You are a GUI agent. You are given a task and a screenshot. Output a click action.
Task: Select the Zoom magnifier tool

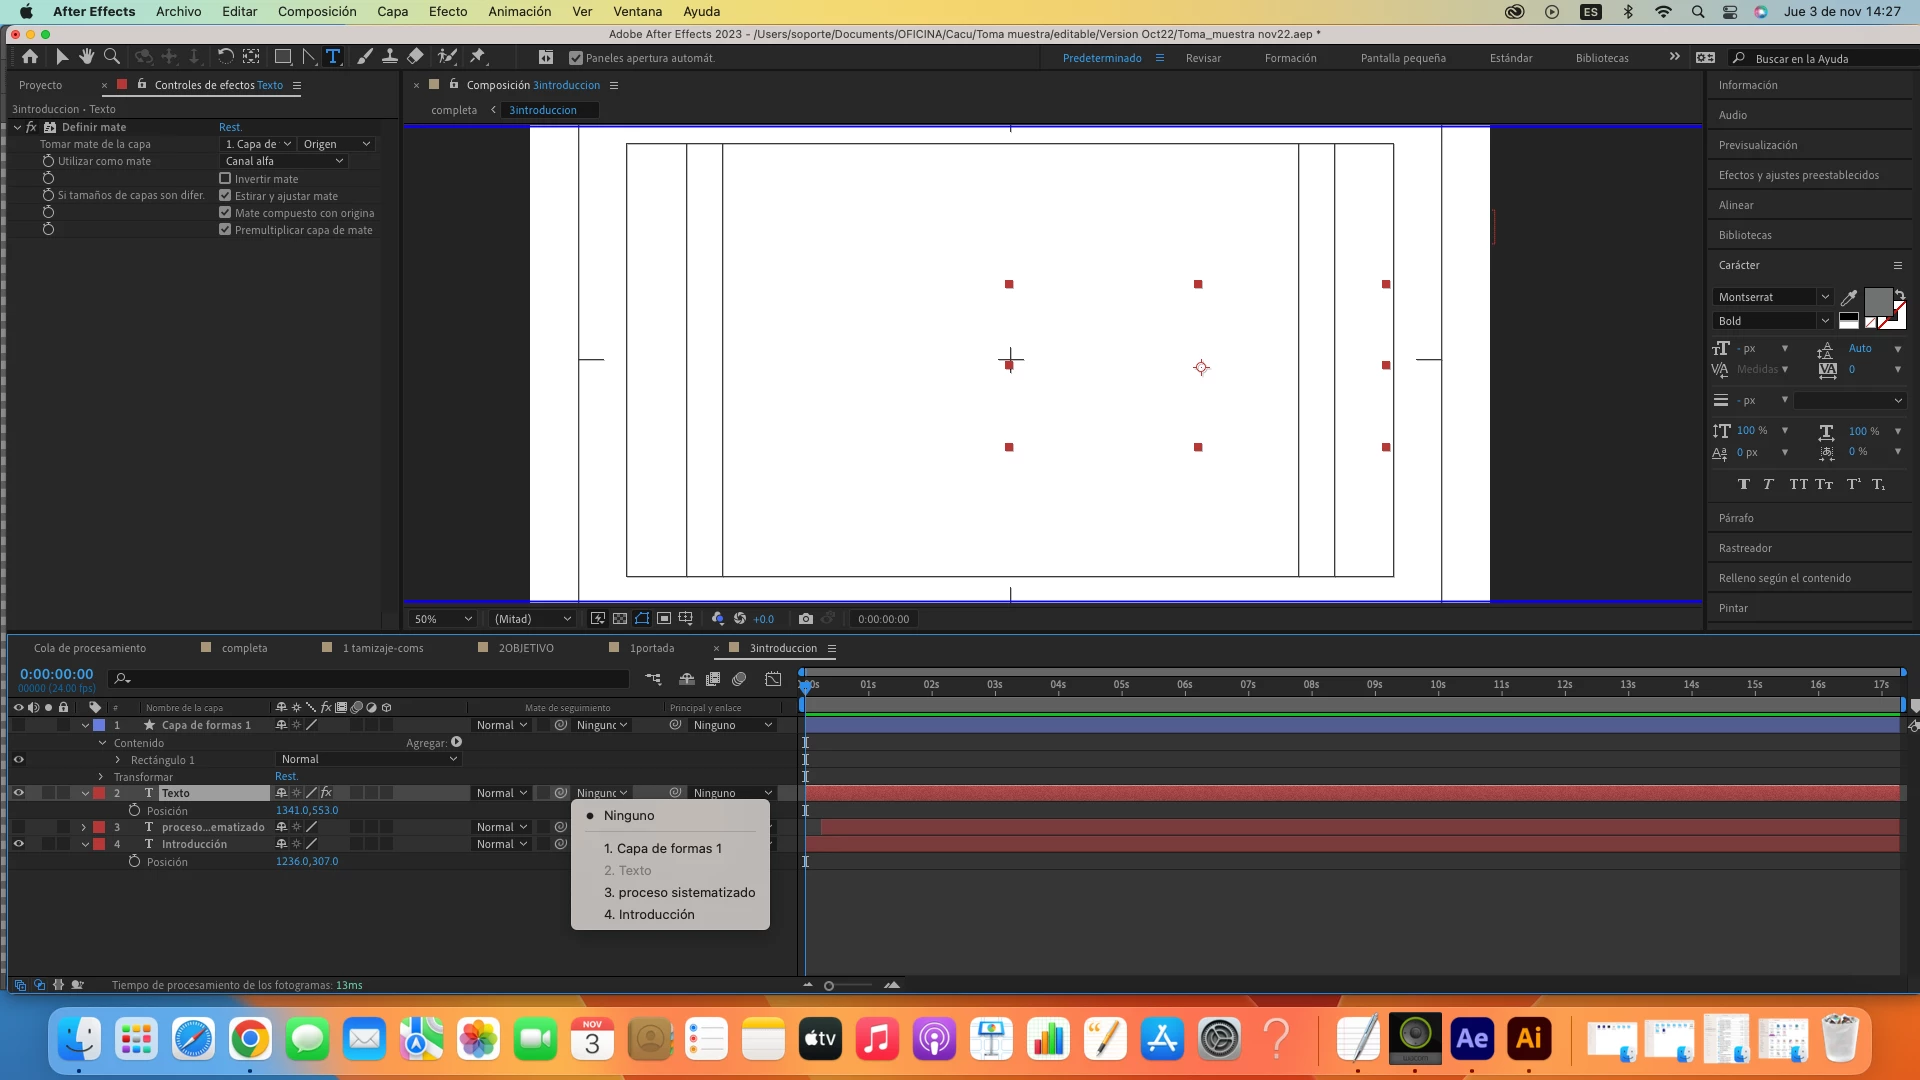coord(112,57)
